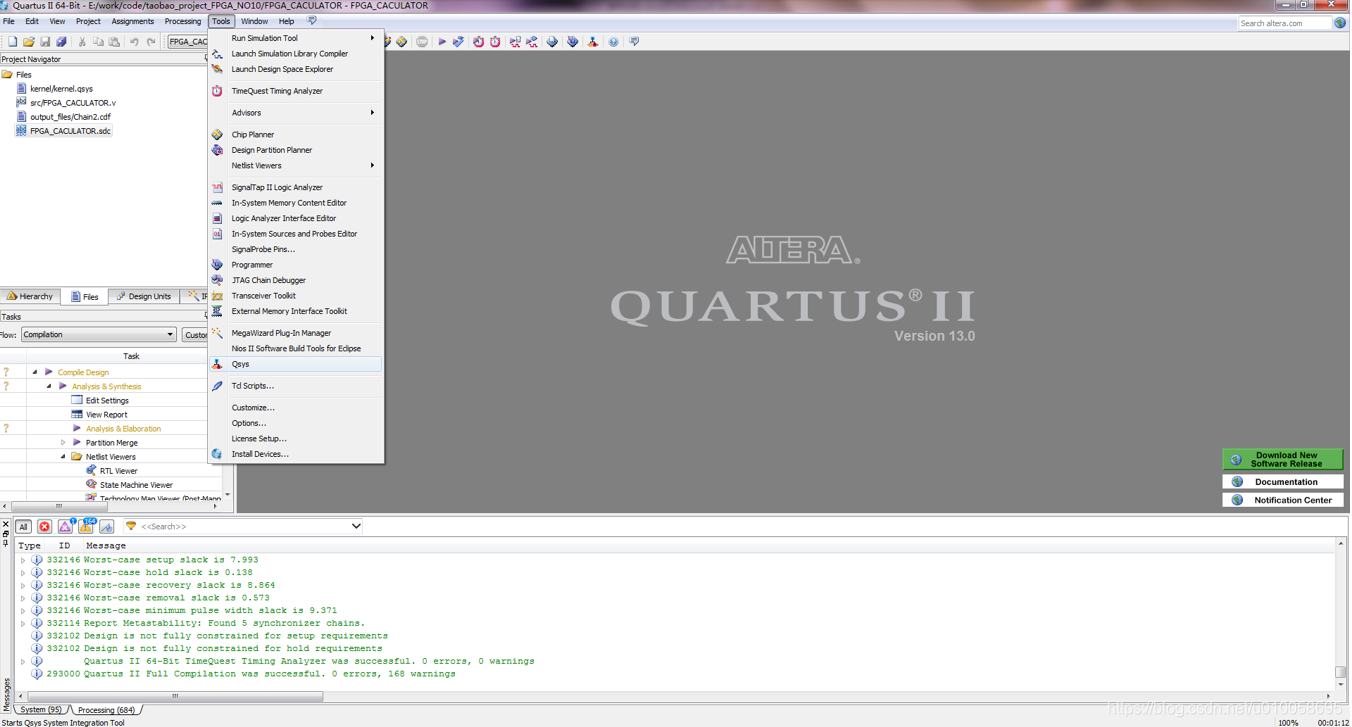Click the Search altera.com input field
The height and width of the screenshot is (727, 1352).
tap(1285, 23)
